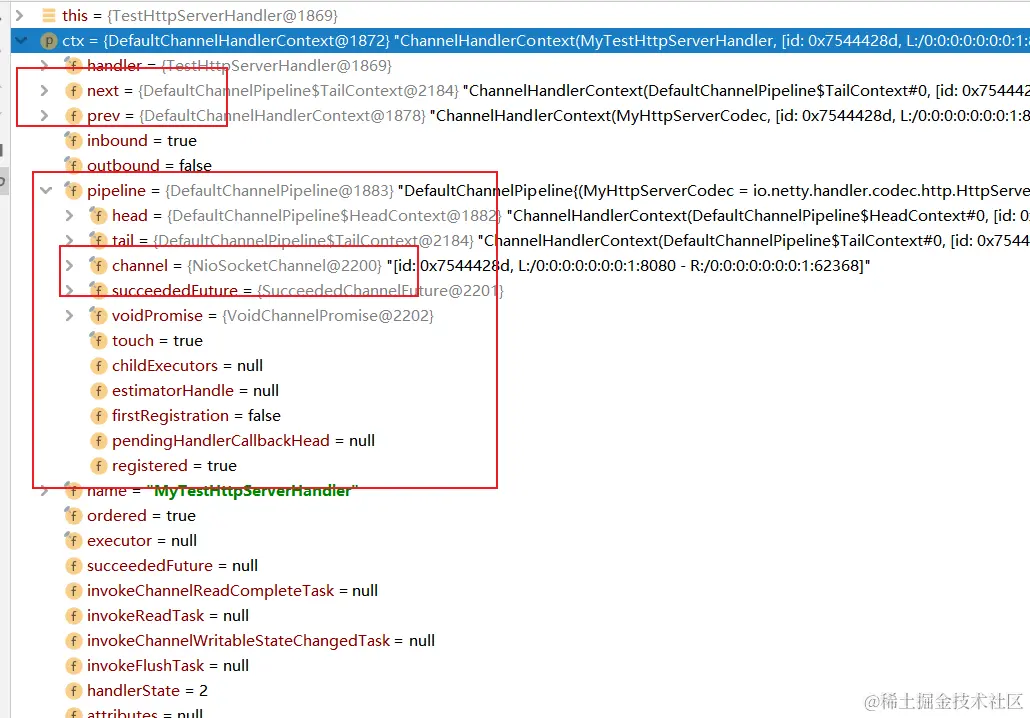Expand the next field node
This screenshot has height=718, width=1030.
pyautogui.click(x=44, y=91)
